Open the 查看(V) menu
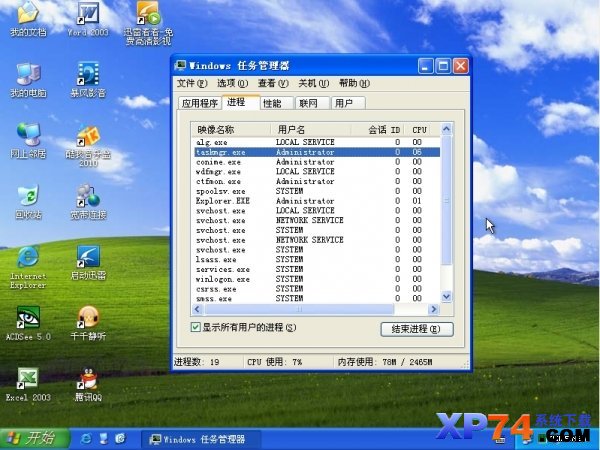 pos(273,83)
